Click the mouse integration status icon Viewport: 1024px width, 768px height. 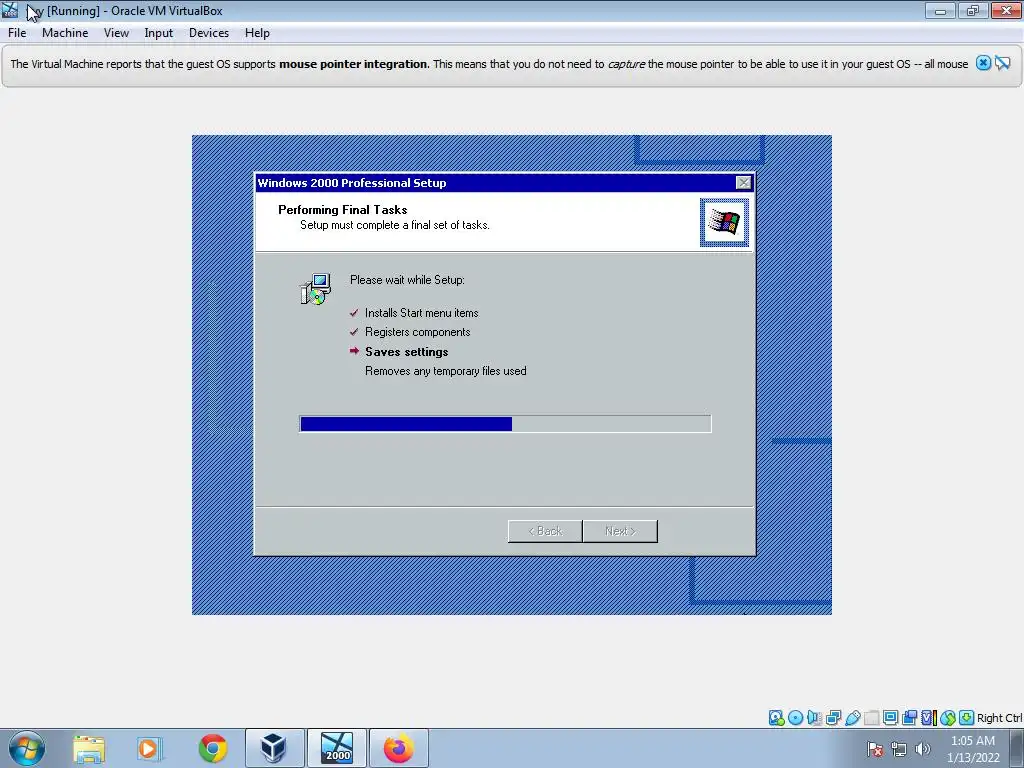coord(948,718)
